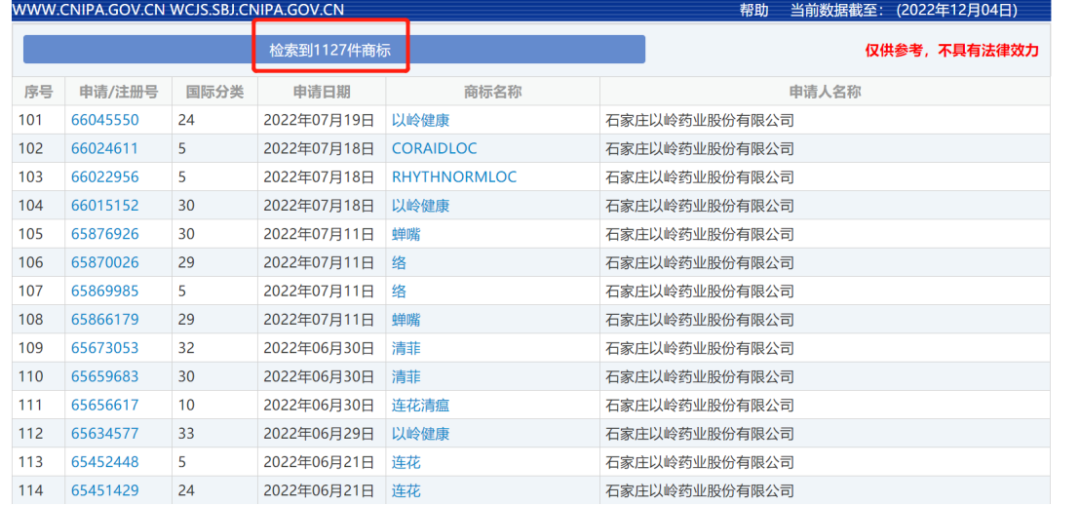Click the 申请人名称 column header
This screenshot has height=505, width=1080.
[x=824, y=92]
